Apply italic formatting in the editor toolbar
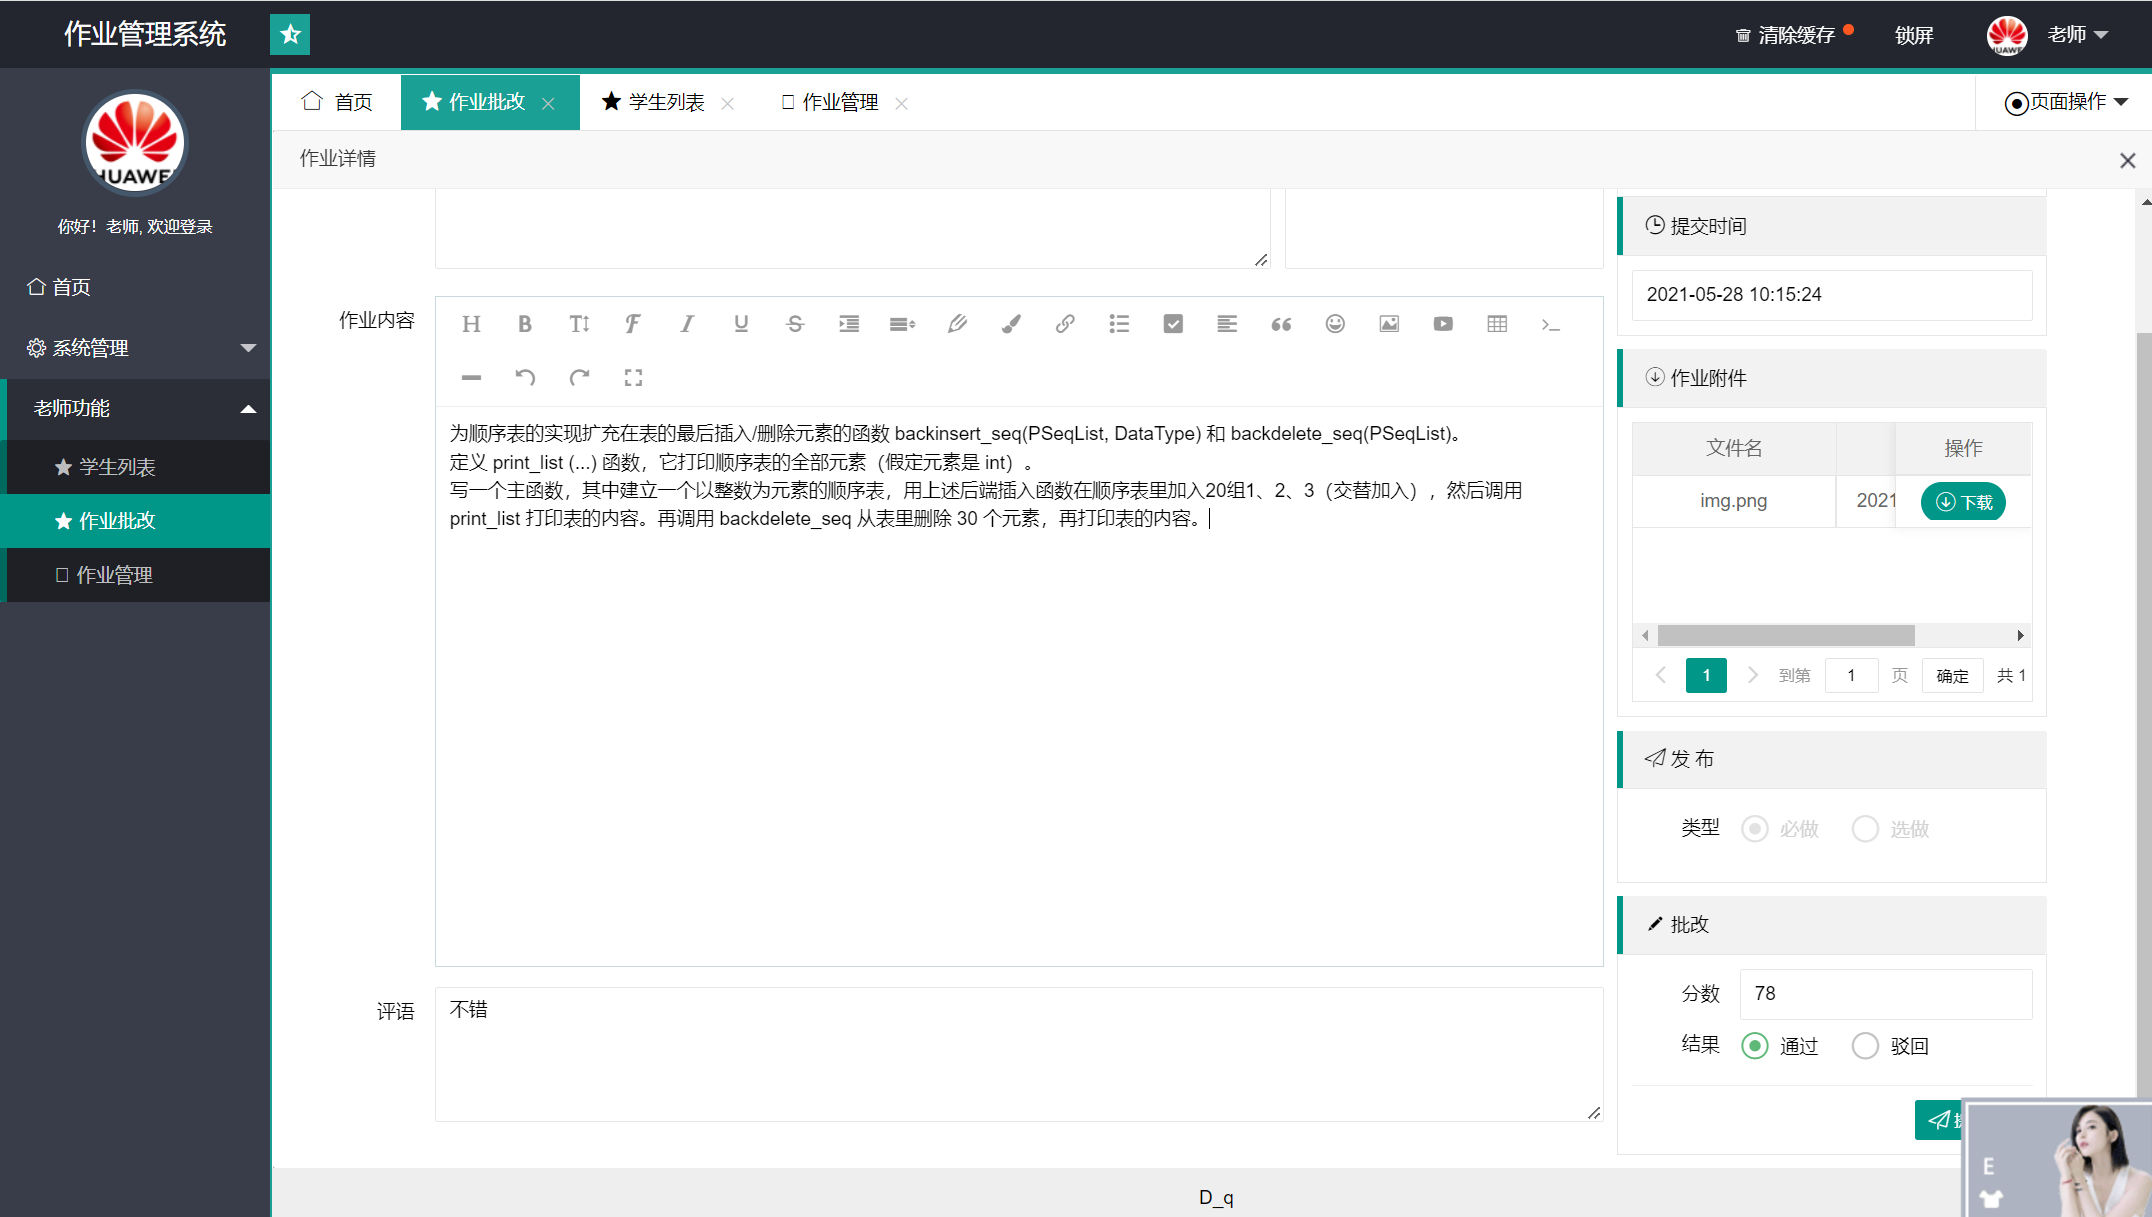2152x1217 pixels. (687, 324)
